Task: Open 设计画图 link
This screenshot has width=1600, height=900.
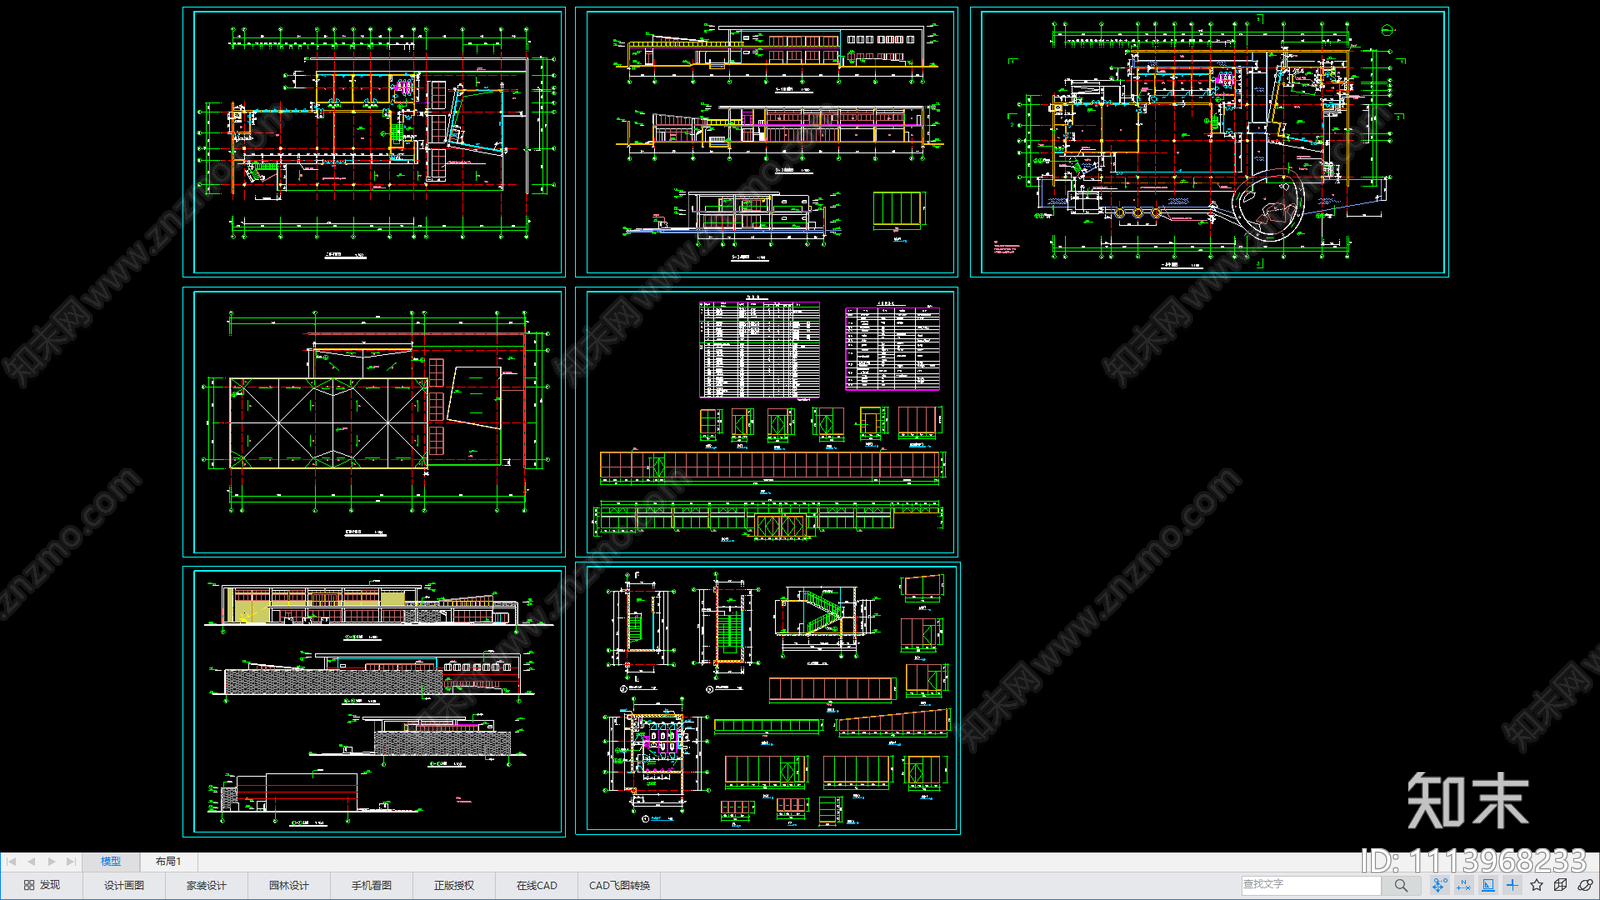Action: coord(124,885)
